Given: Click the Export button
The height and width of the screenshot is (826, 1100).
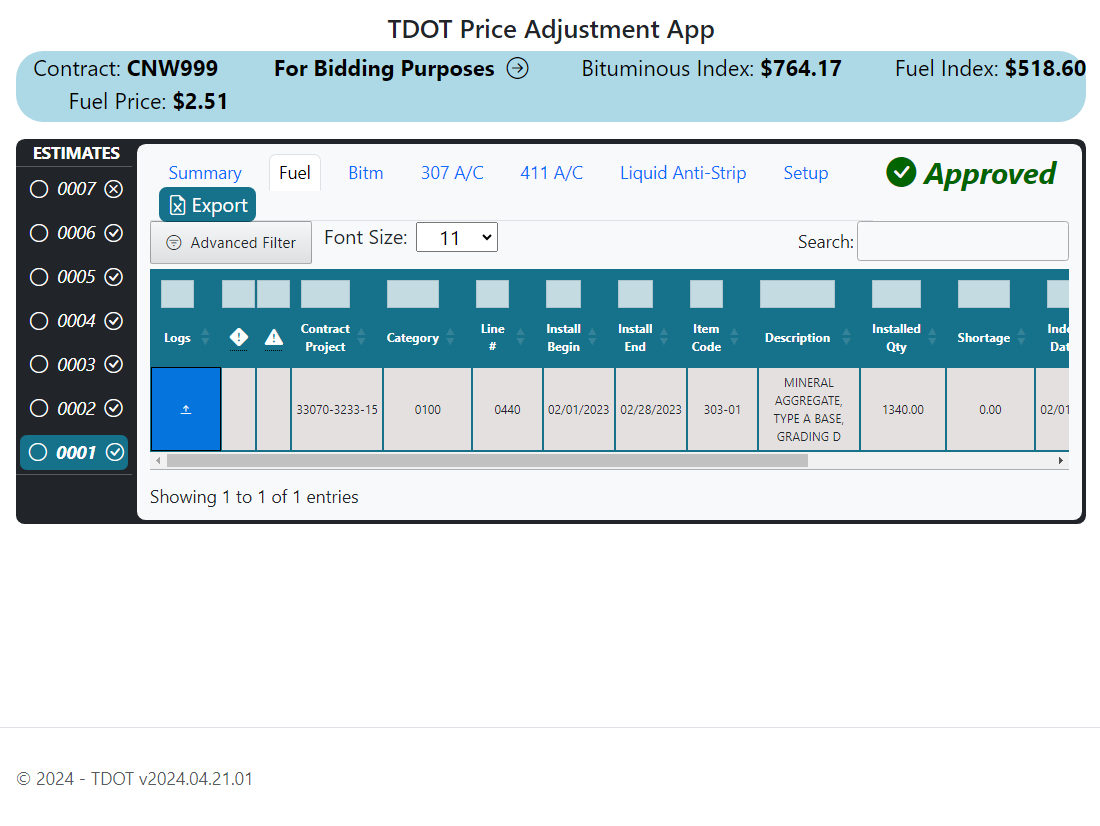Looking at the screenshot, I should (x=208, y=205).
